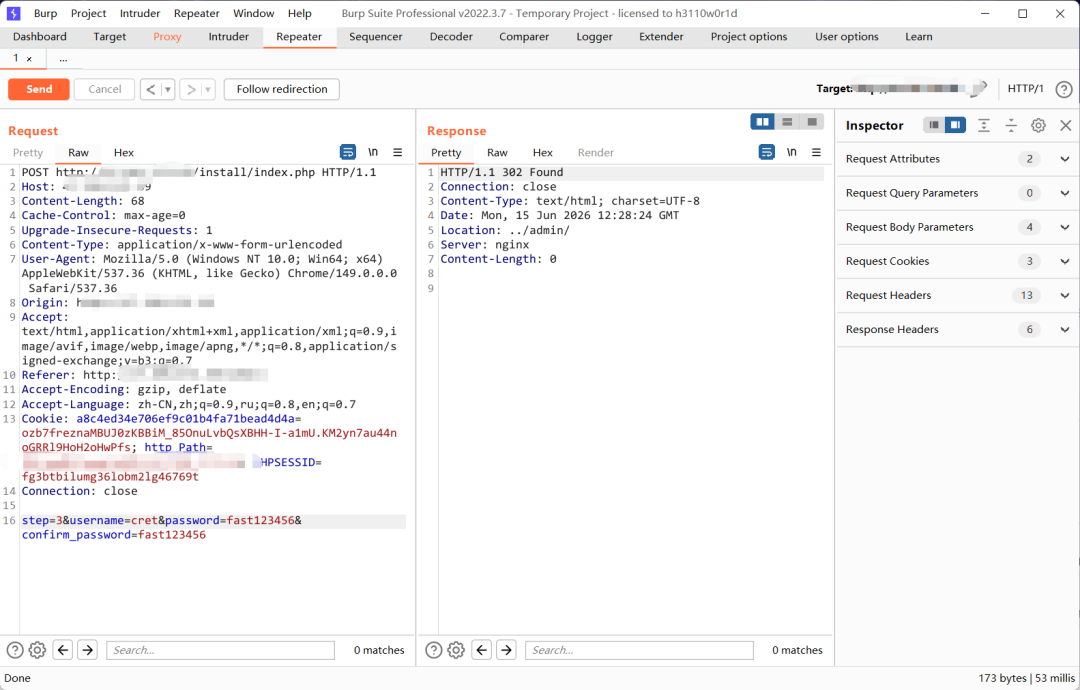Toggle word wrap in Request panel
Screen dimensions: 1080x690
pos(348,152)
